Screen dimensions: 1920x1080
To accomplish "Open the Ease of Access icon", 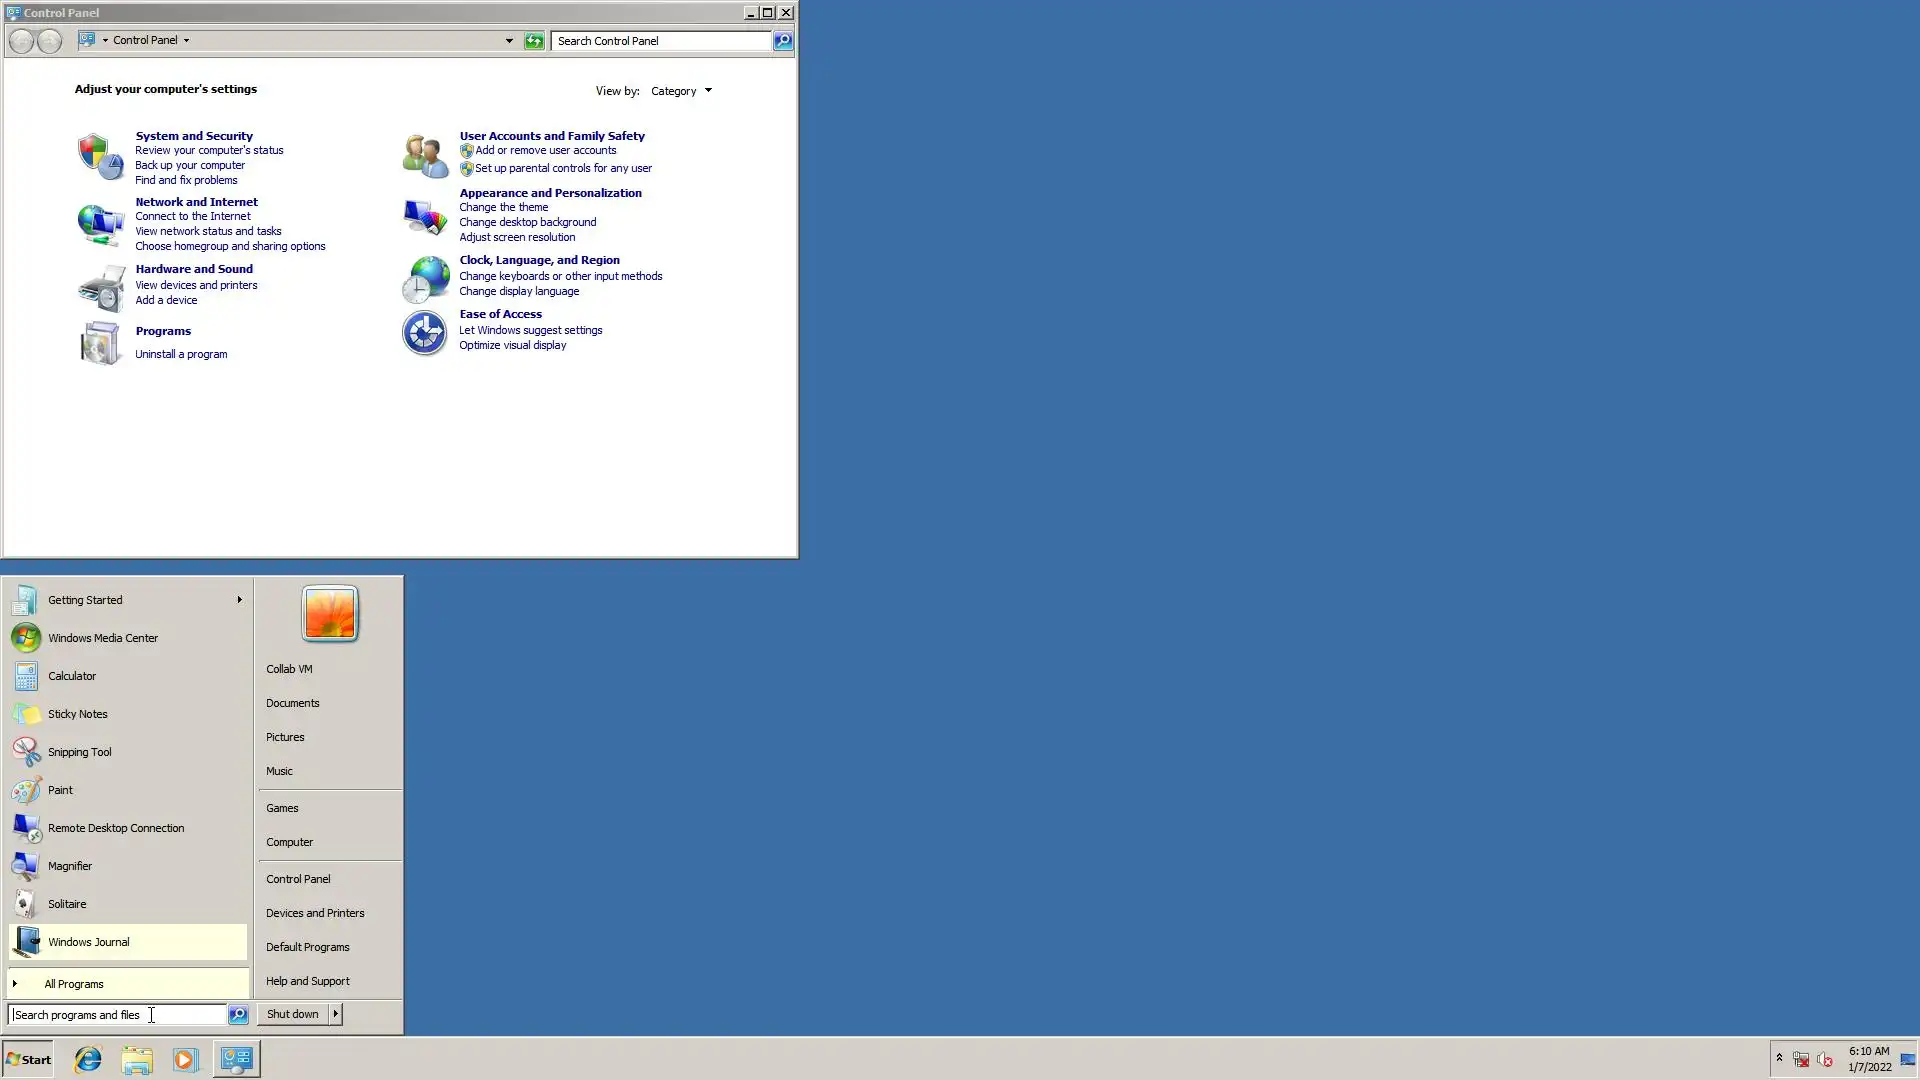I will pyautogui.click(x=425, y=333).
